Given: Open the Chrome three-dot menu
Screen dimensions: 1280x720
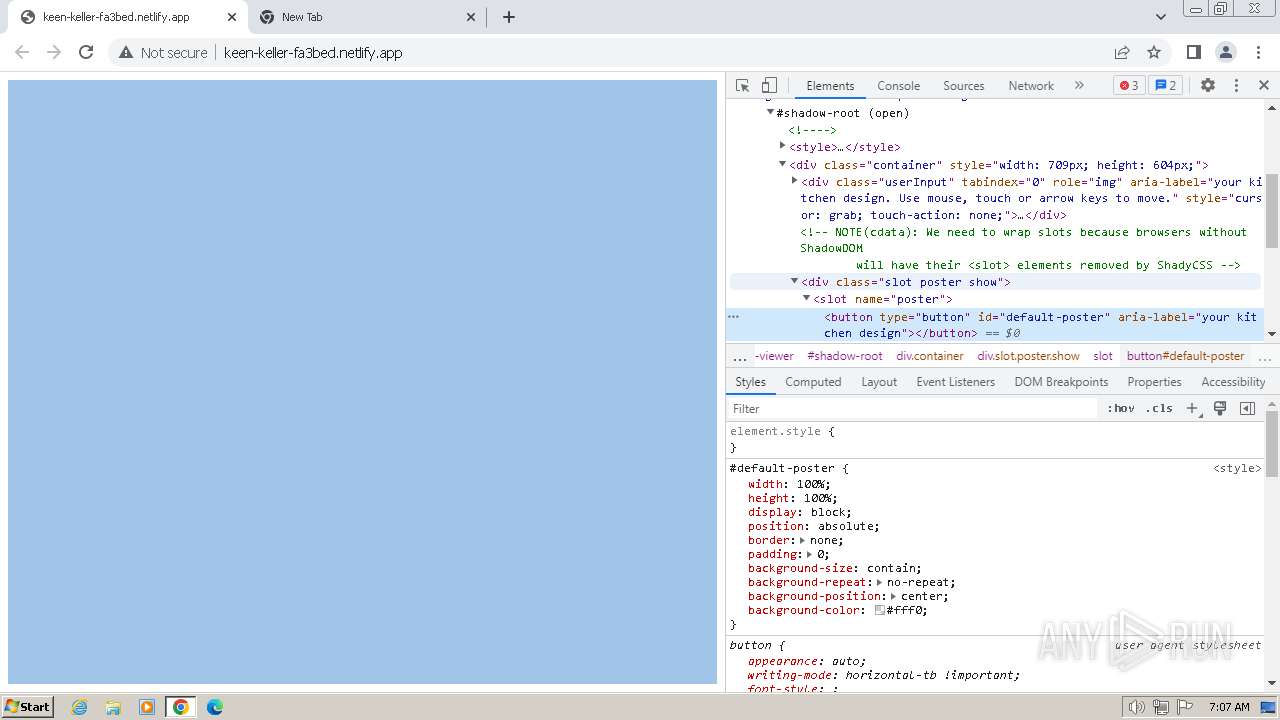Looking at the screenshot, I should 1257,52.
